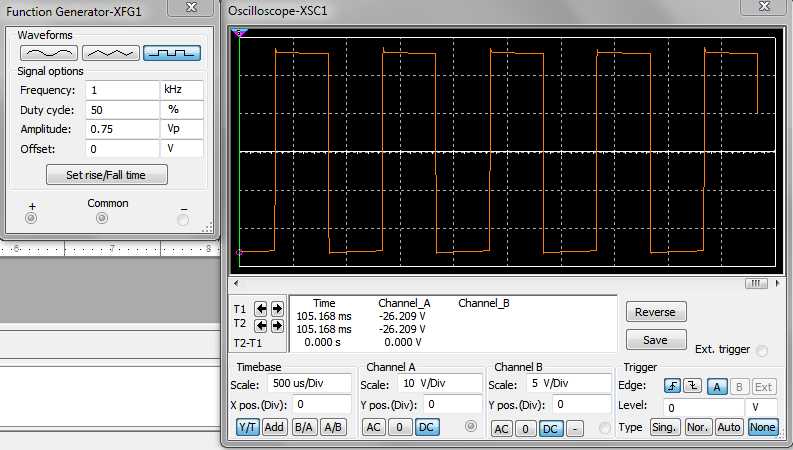Select trigger source A
This screenshot has height=450, width=793.
717,387
